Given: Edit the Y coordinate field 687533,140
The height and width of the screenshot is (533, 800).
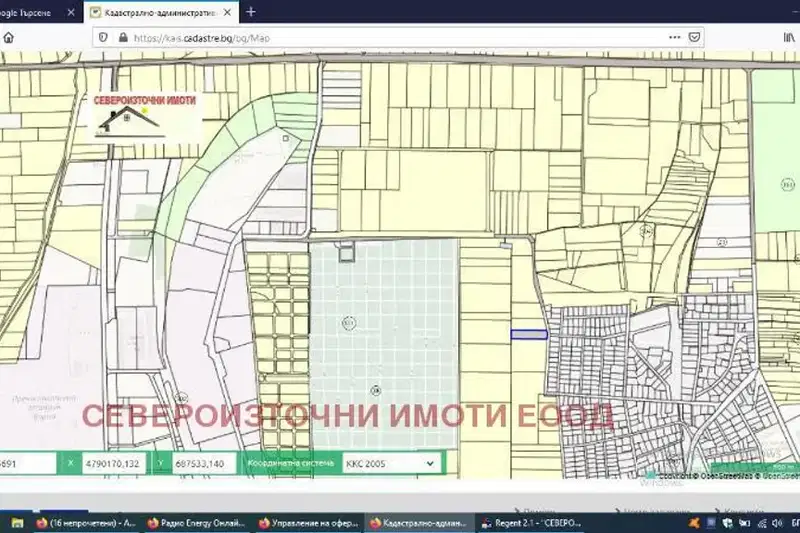Looking at the screenshot, I should point(203,464).
